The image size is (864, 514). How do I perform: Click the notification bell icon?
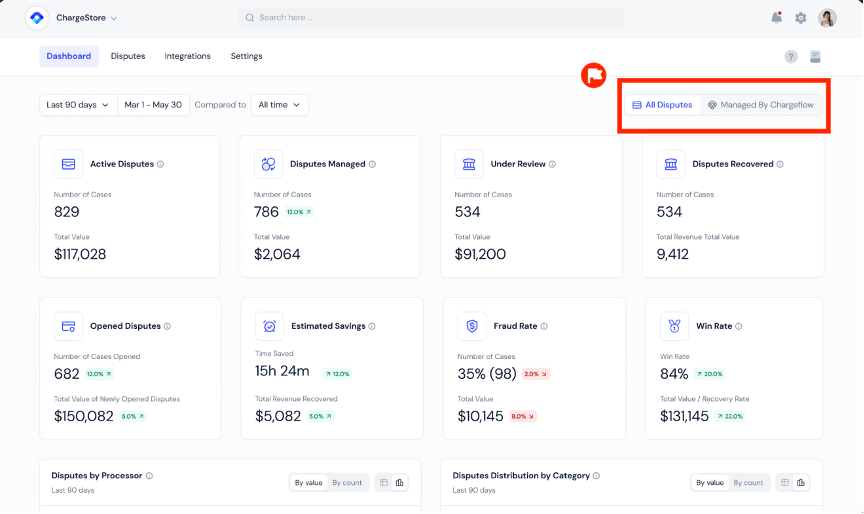point(777,17)
